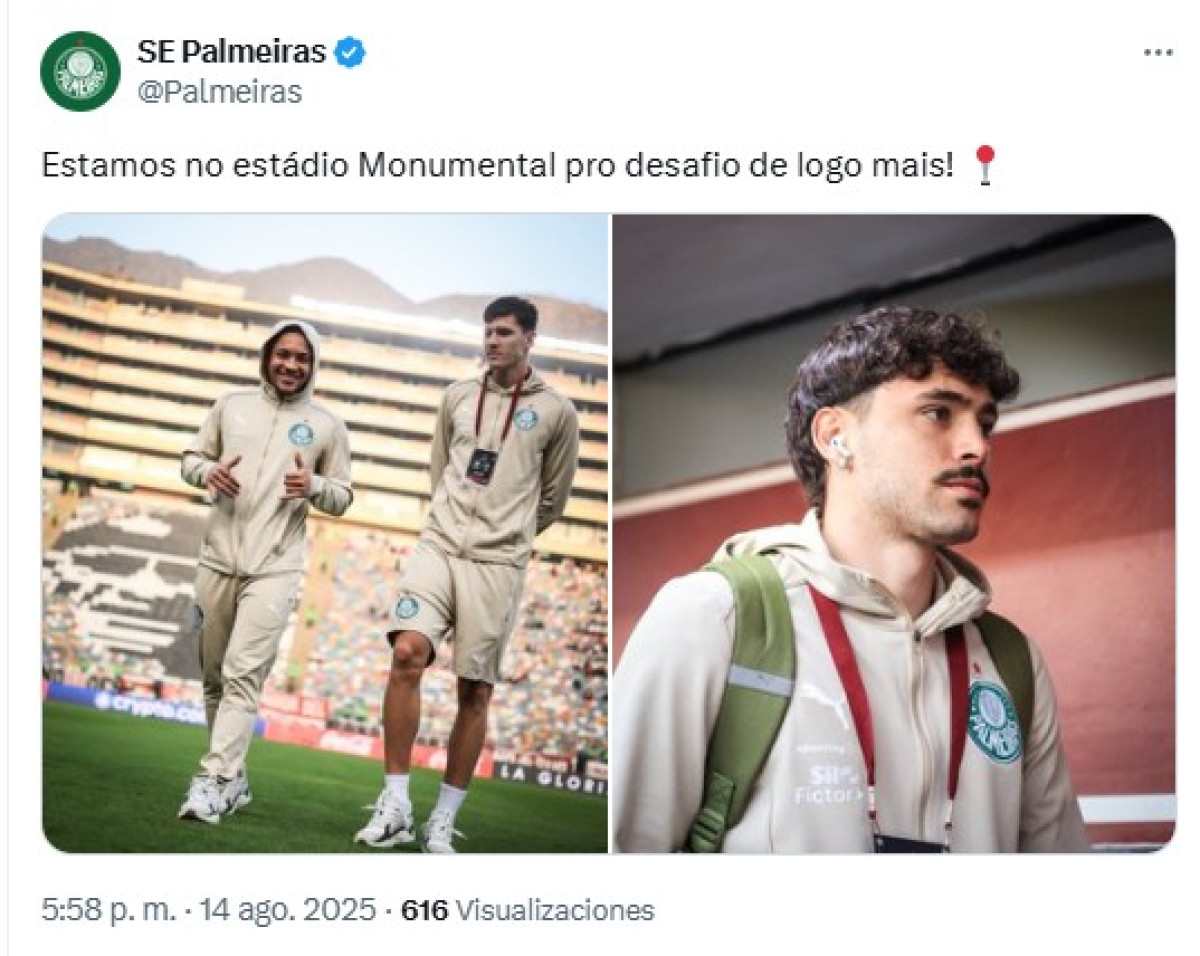Open the @Palmeiras handle link

(219, 92)
